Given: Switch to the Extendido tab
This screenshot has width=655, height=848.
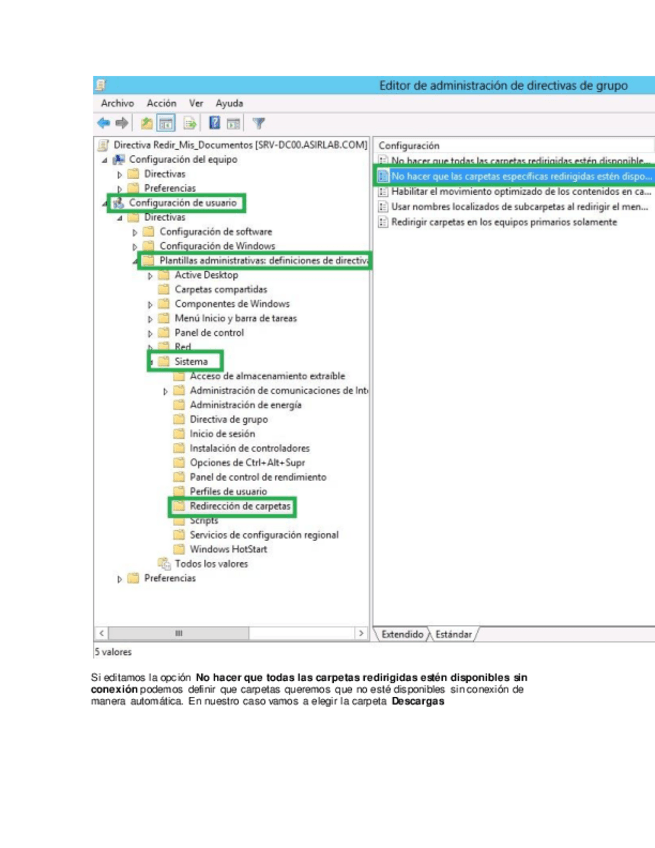Looking at the screenshot, I should [402, 634].
